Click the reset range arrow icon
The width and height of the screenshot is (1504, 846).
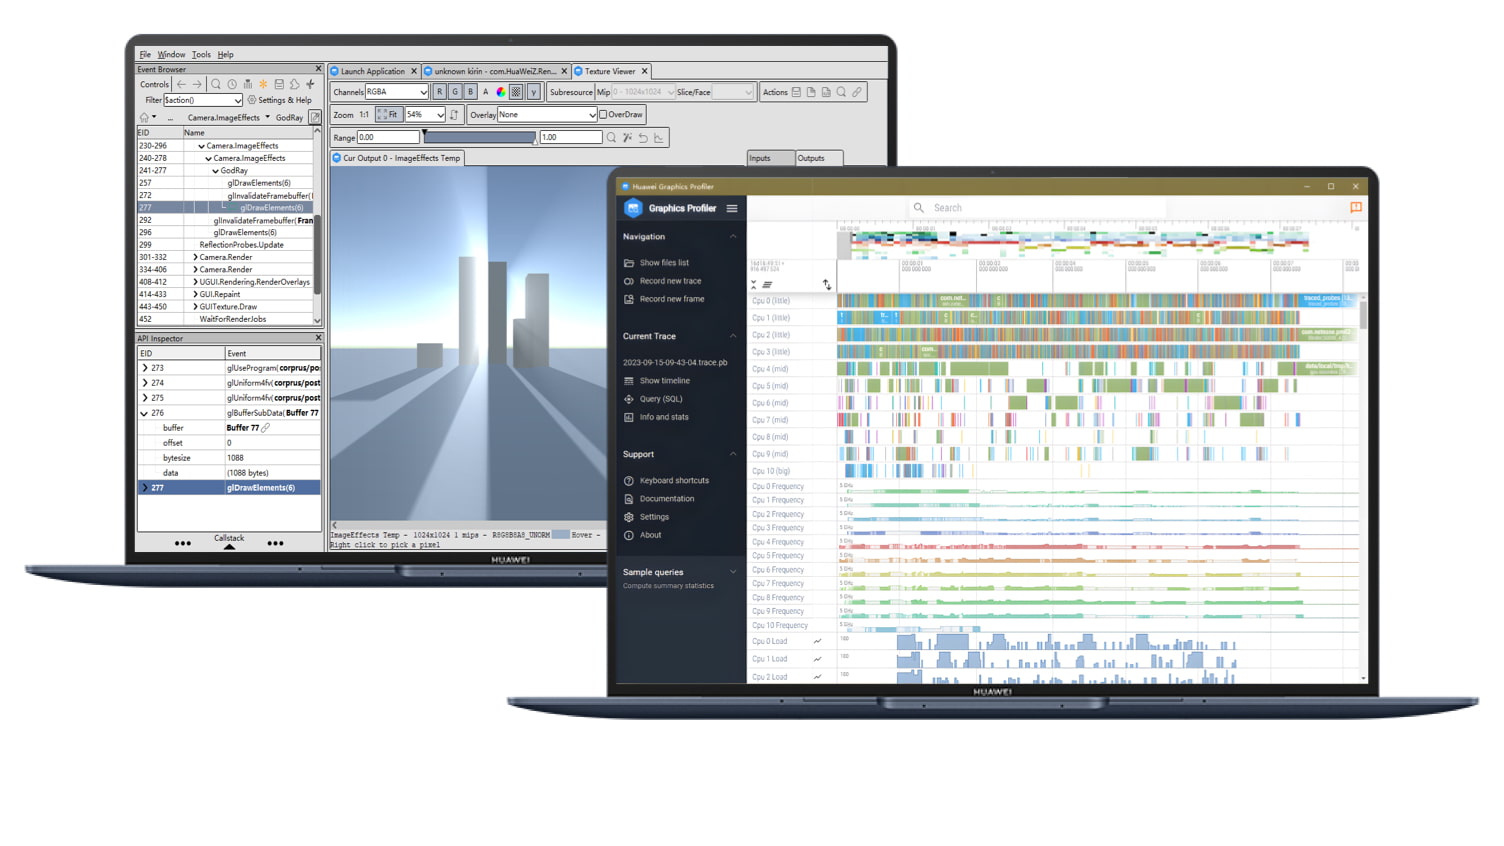[643, 138]
